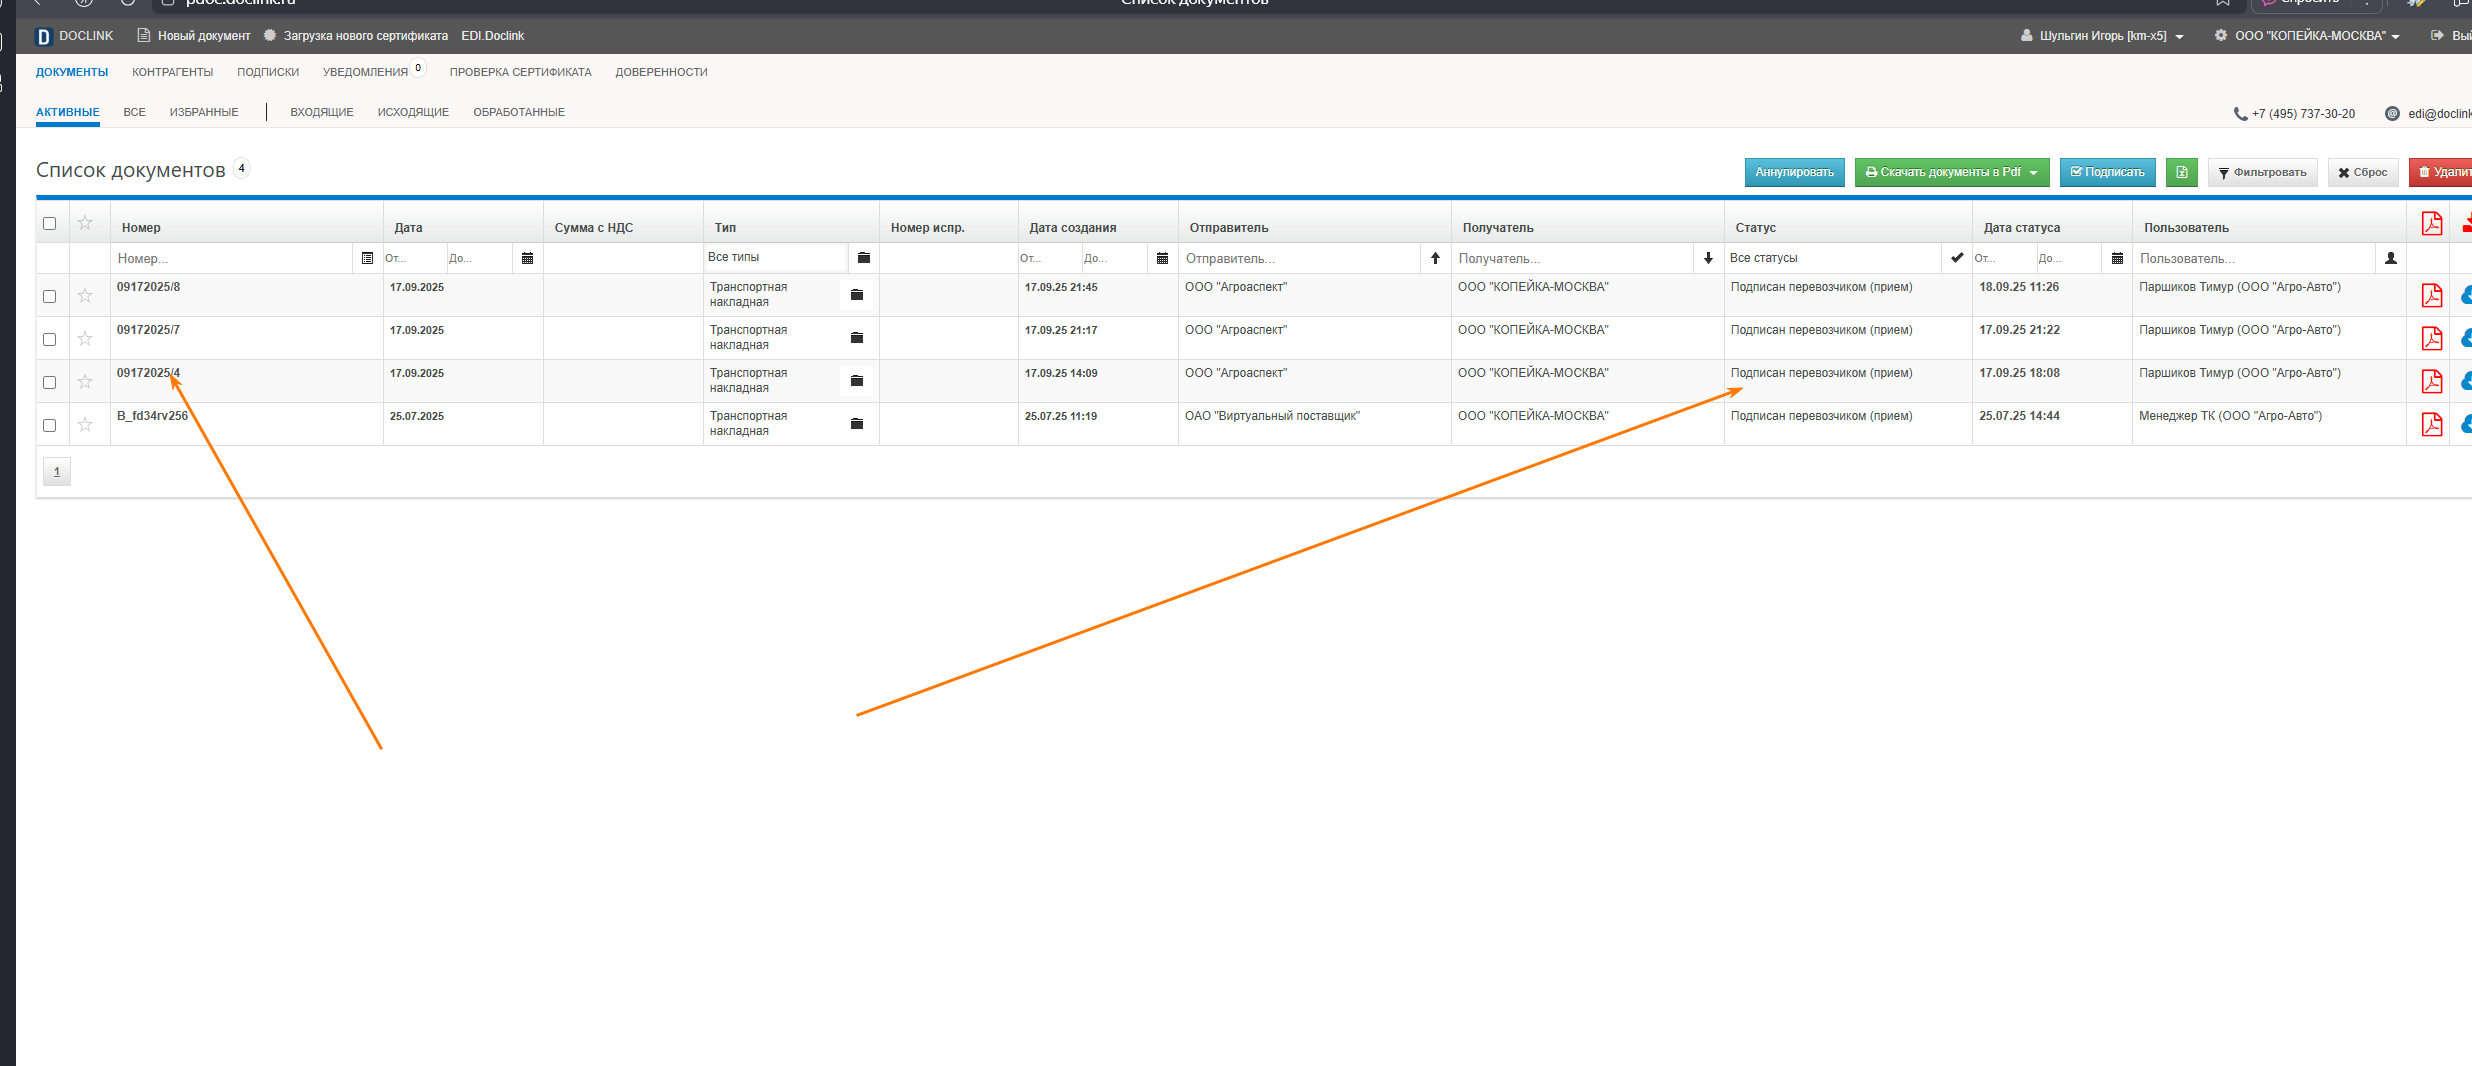Expand Скачать документы в Pdf dropdown
Screen dimensions: 2472x1066
[x=1951, y=172]
